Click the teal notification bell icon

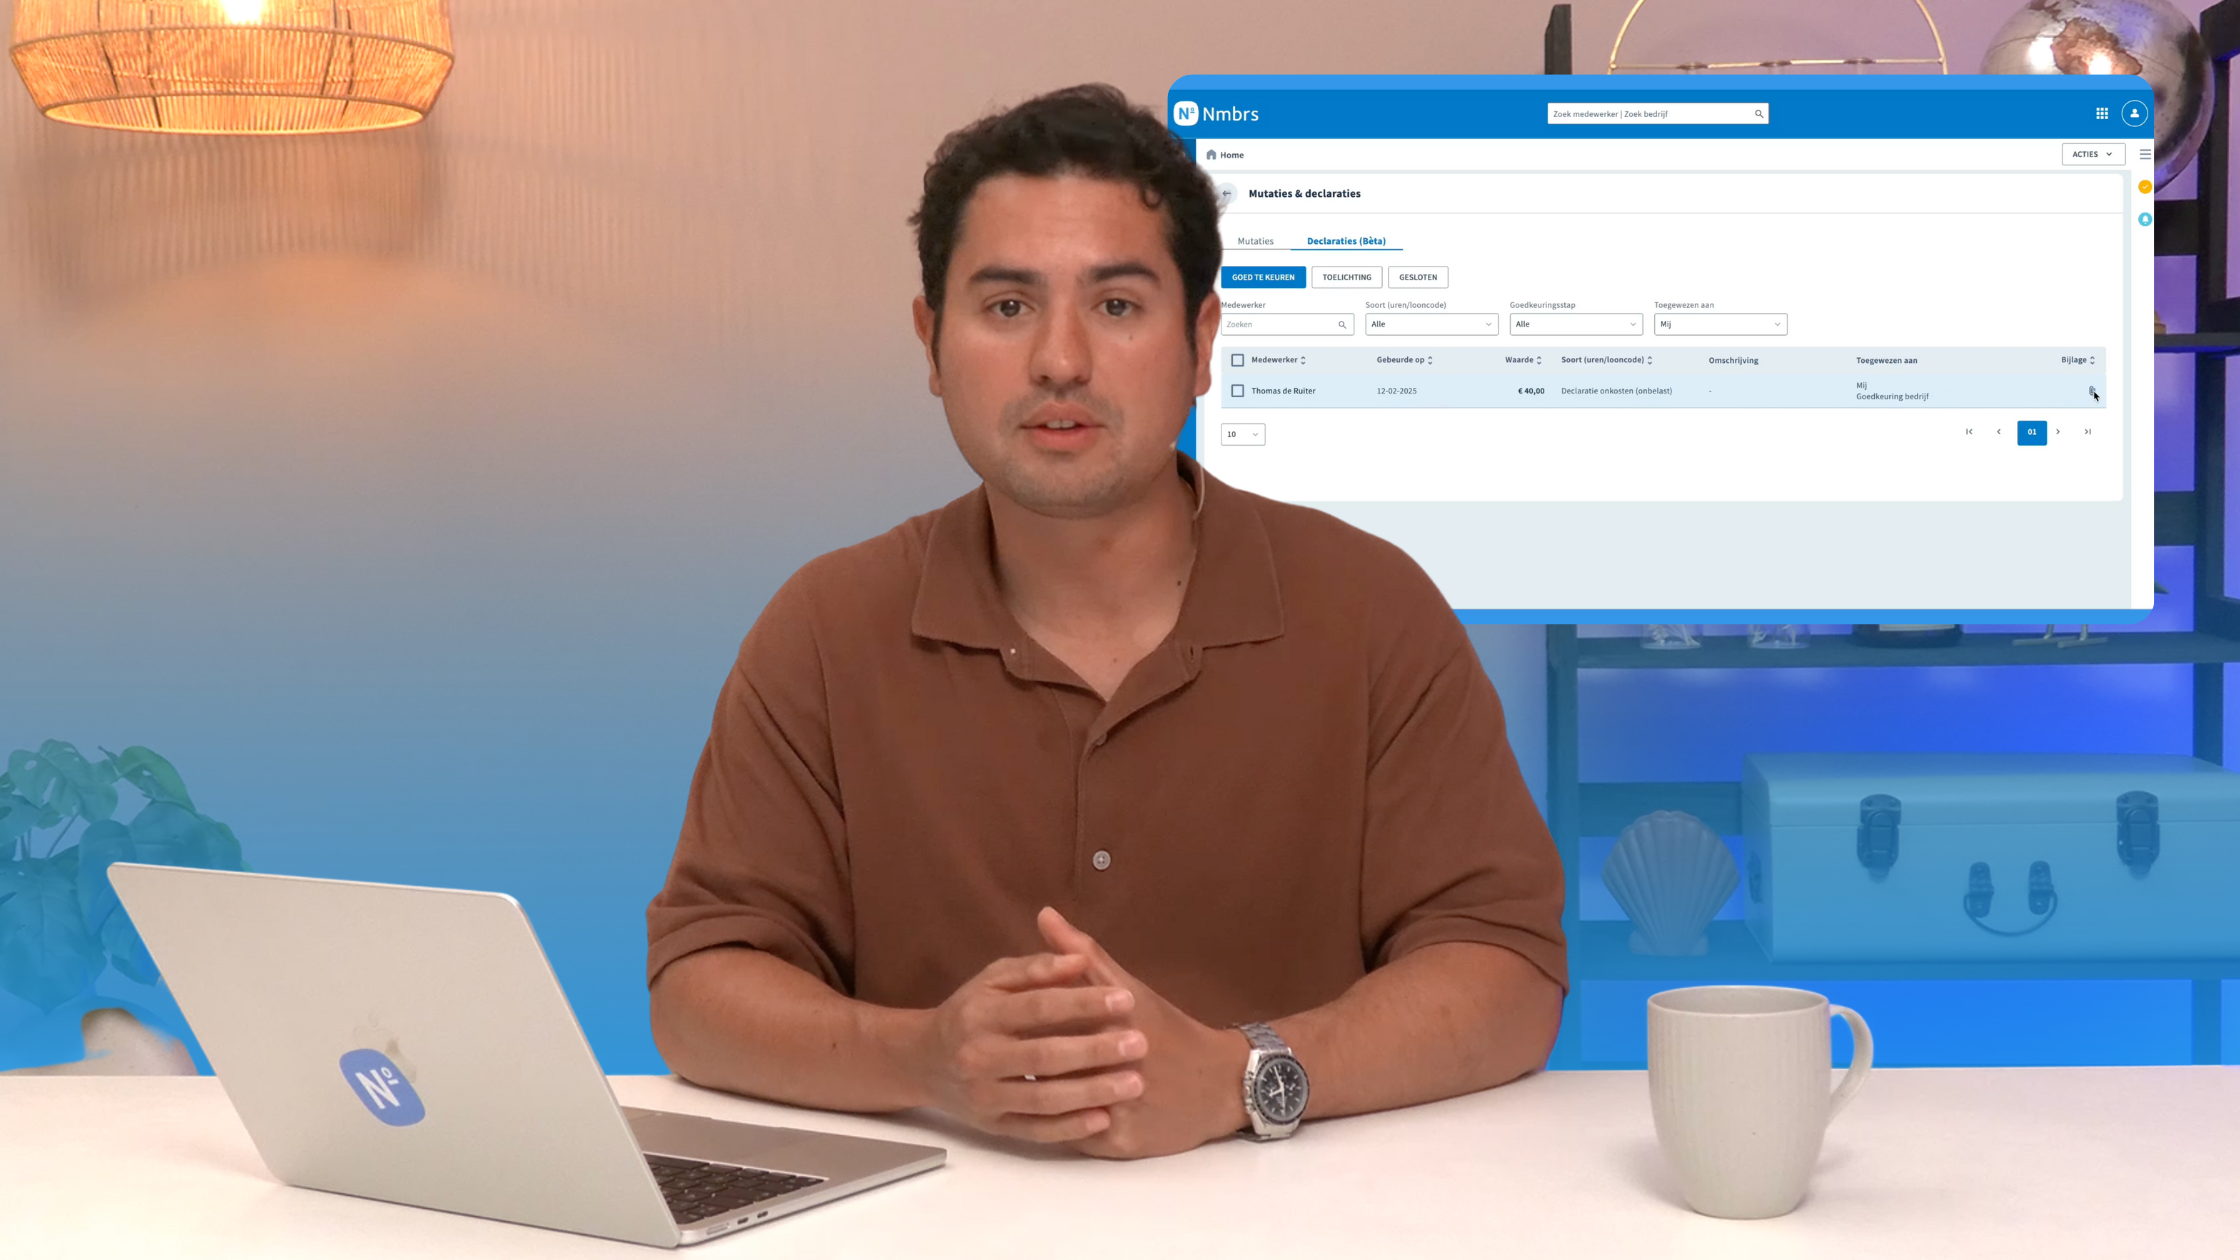[x=2144, y=219]
